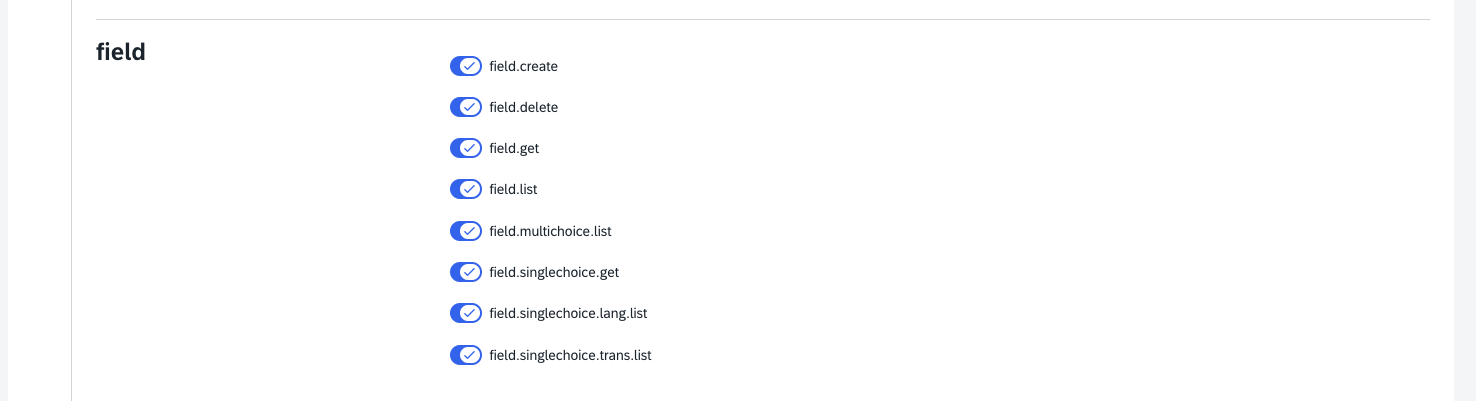Turn off the field.delete switch
This screenshot has width=1476, height=401.
466,107
